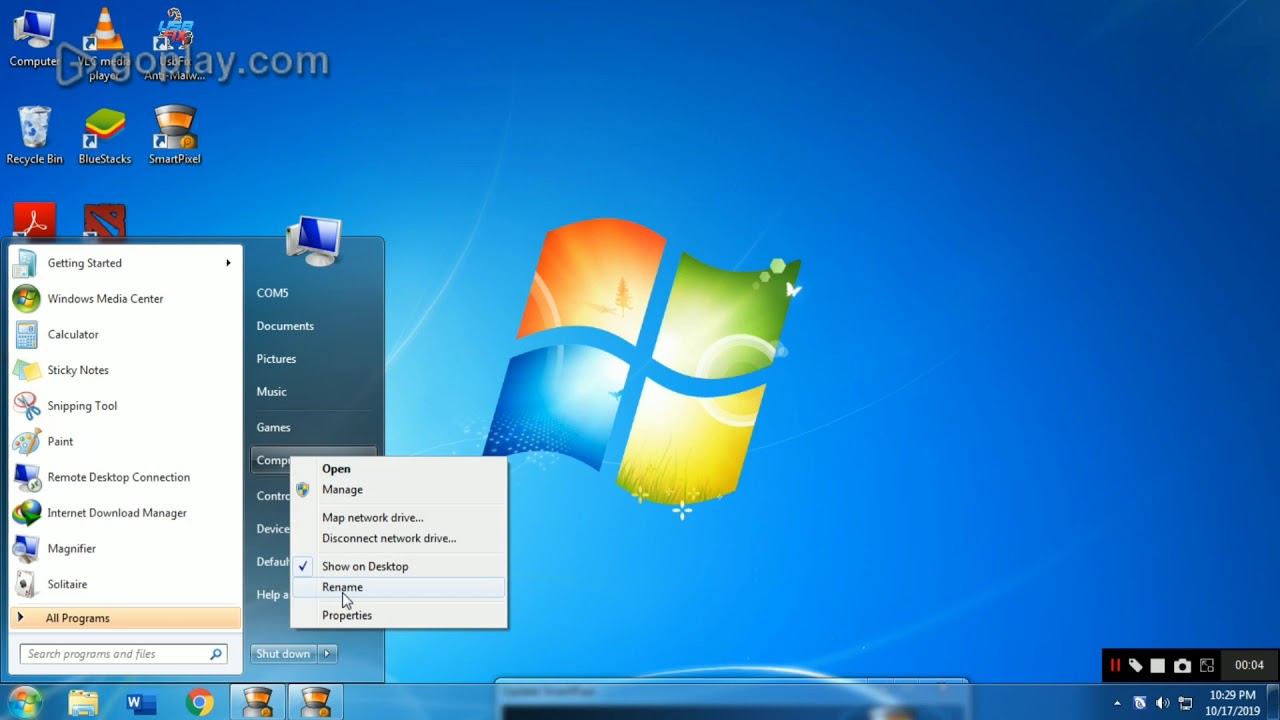Click the recorder window resize icon
The image size is (1280, 720).
pos(1207,665)
